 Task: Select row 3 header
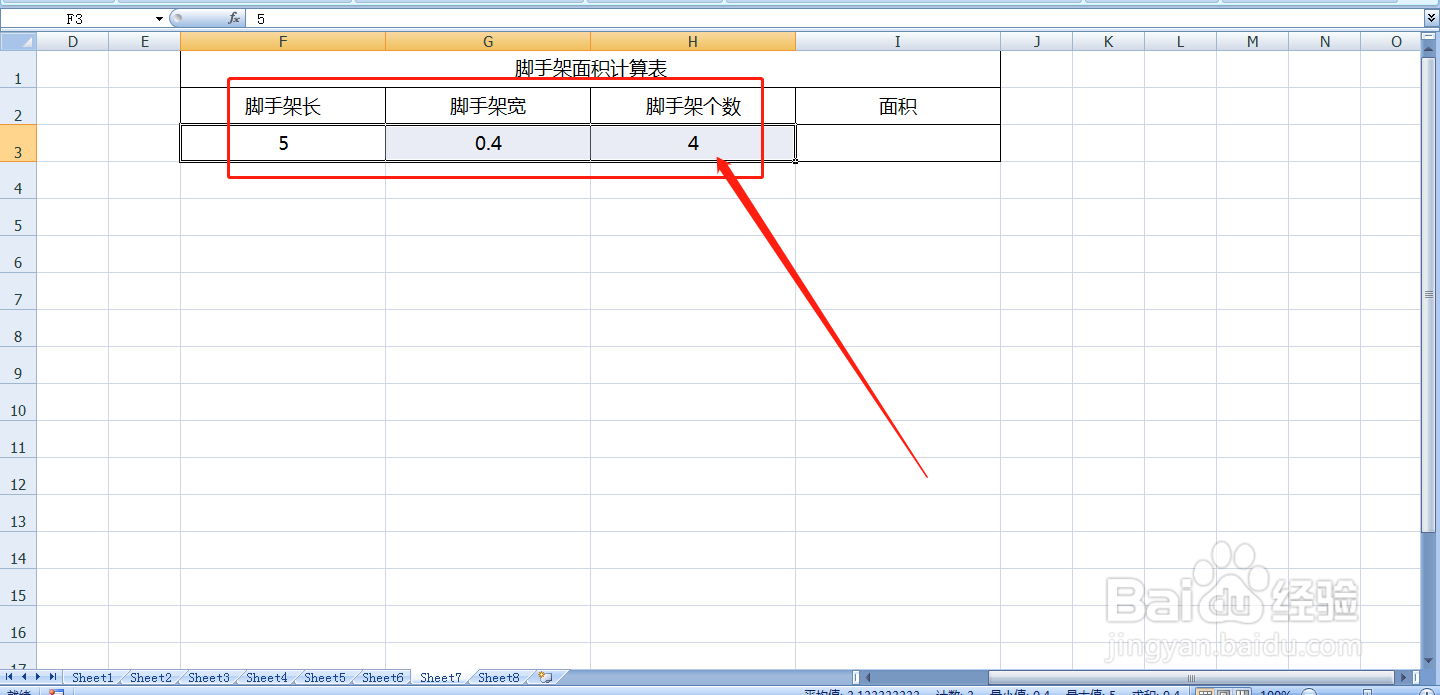point(18,143)
